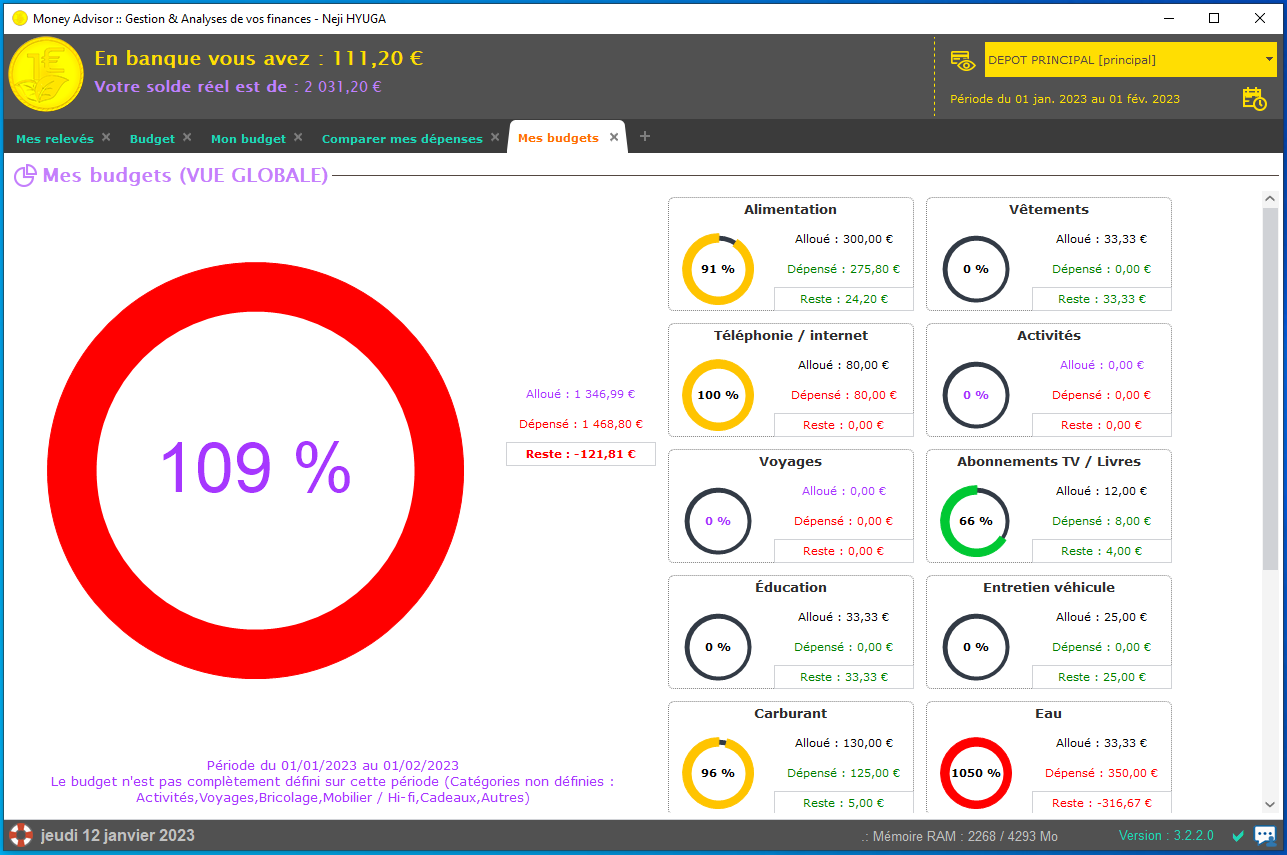Click the 'Version : 3.2.2.0' label
This screenshot has height=855, width=1287.
coord(1166,836)
